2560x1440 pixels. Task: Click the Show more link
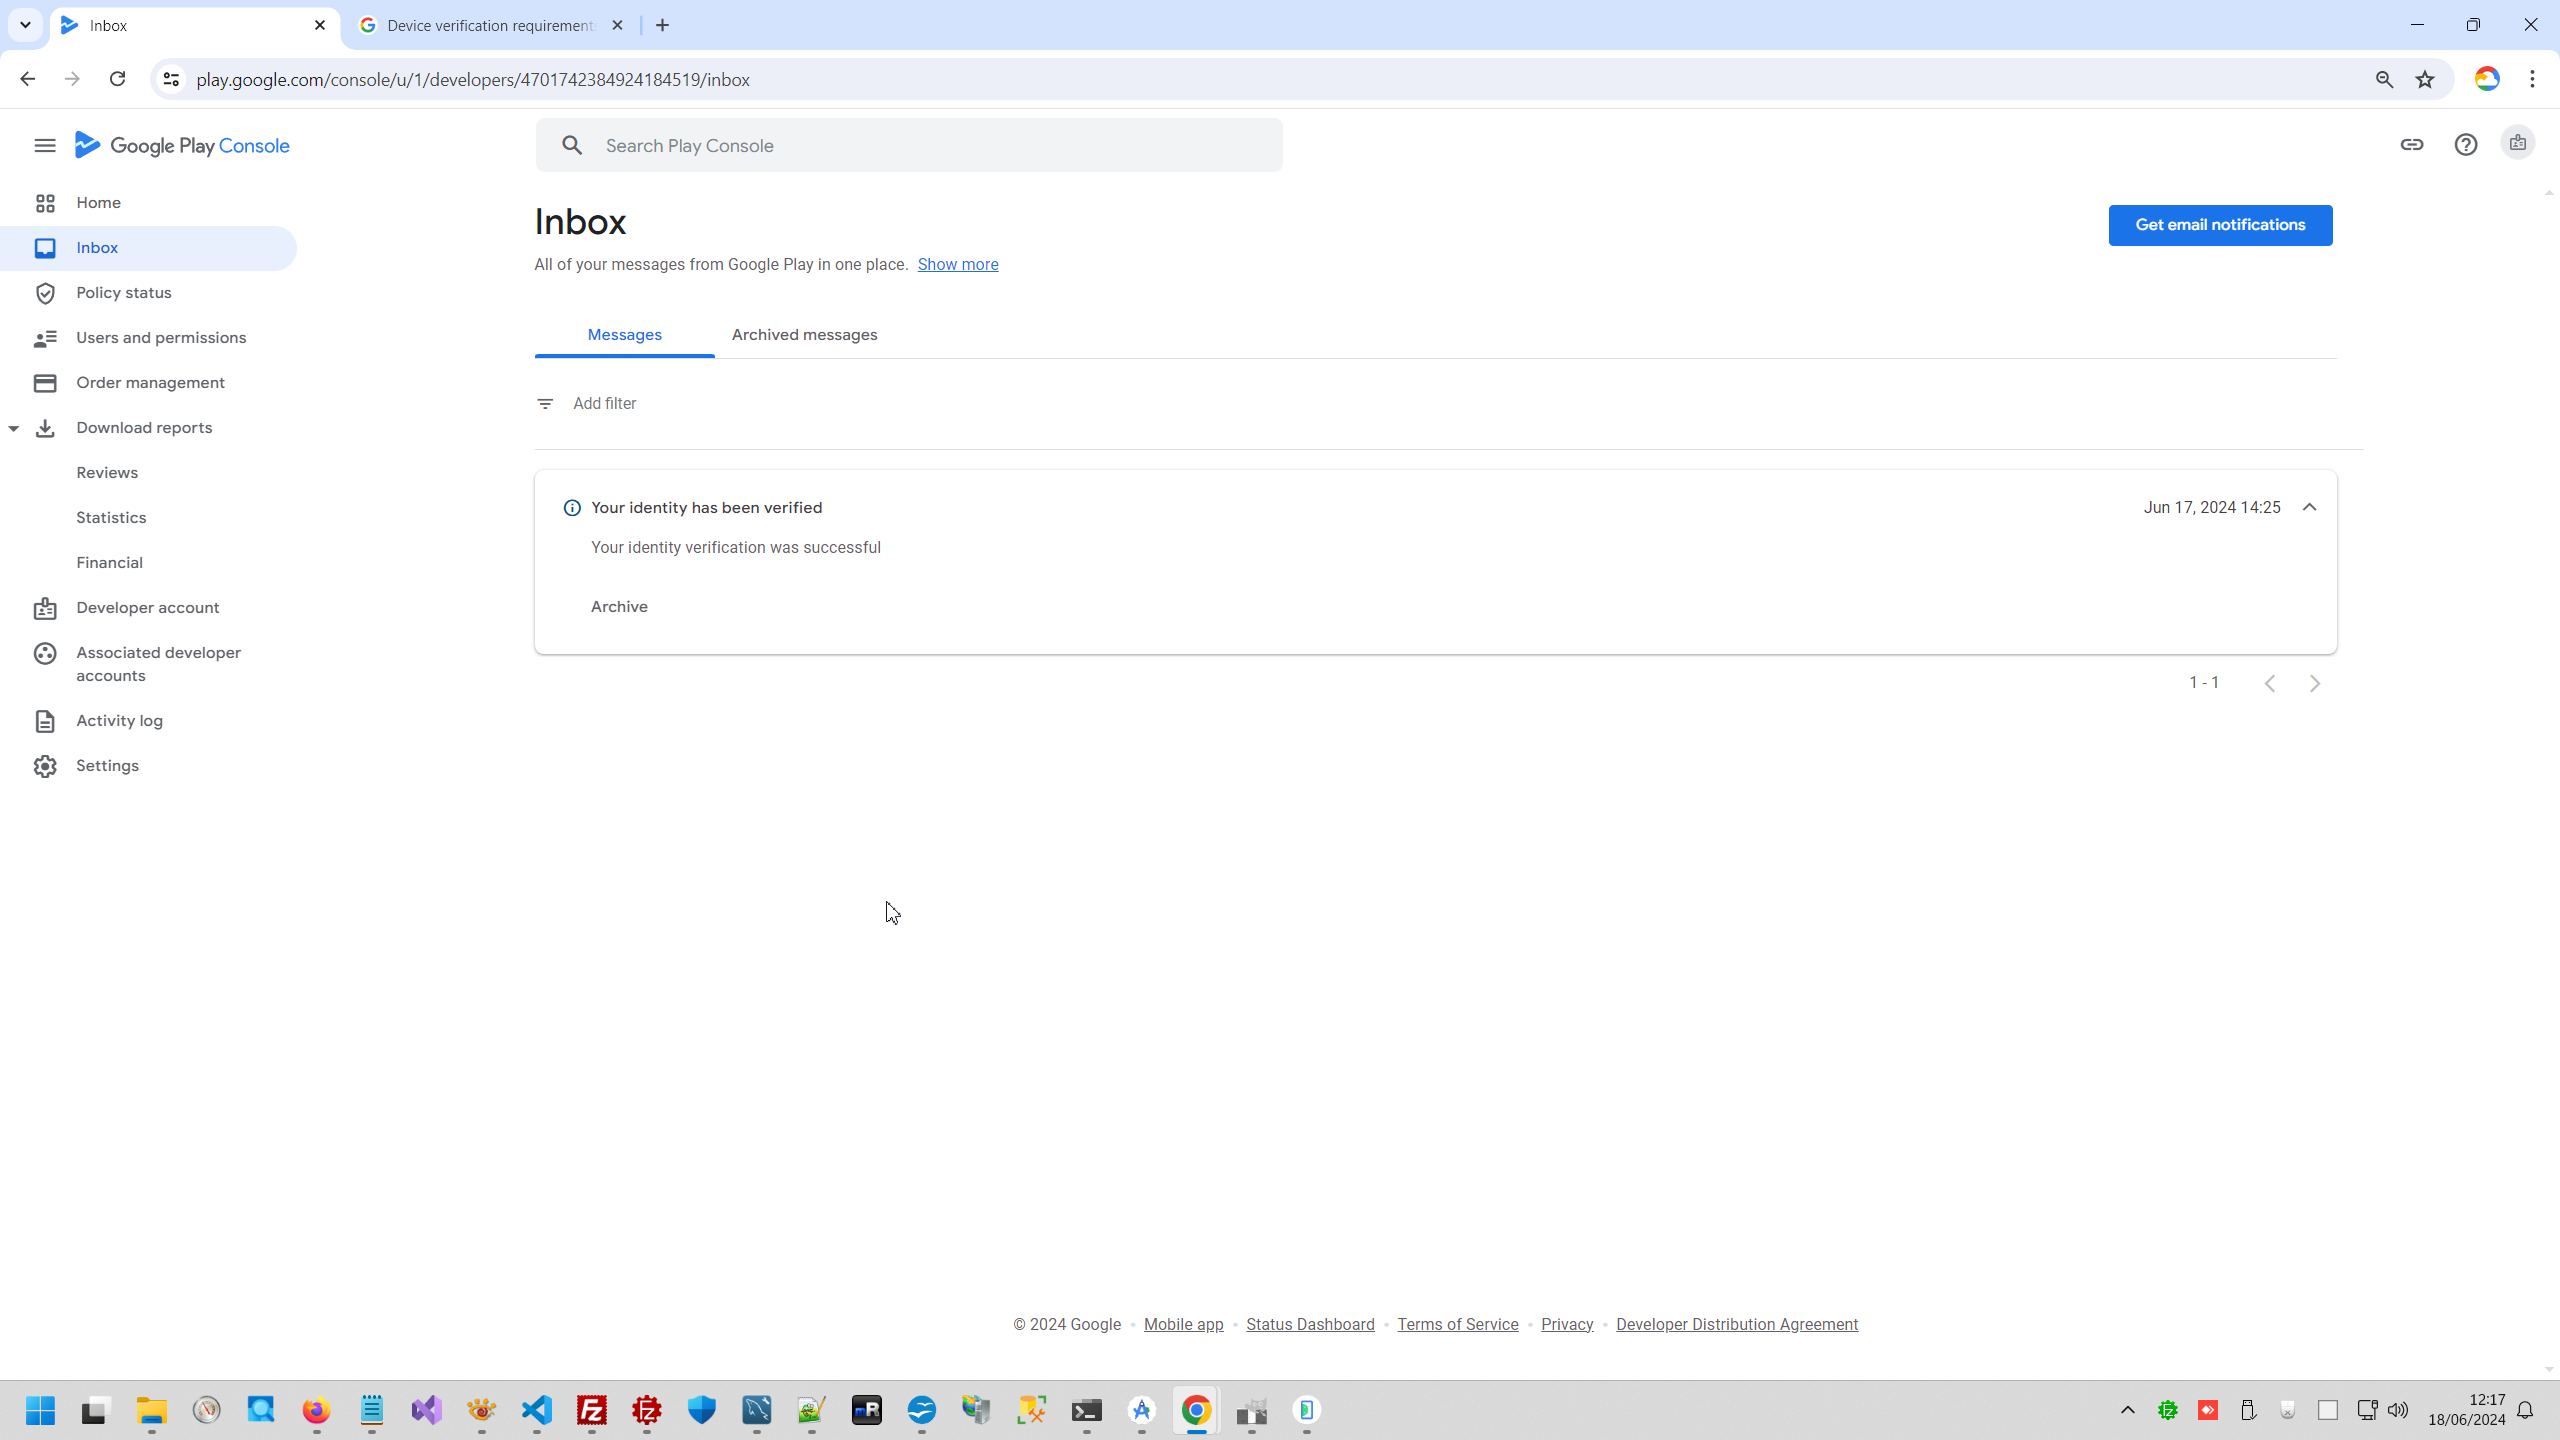957,265
